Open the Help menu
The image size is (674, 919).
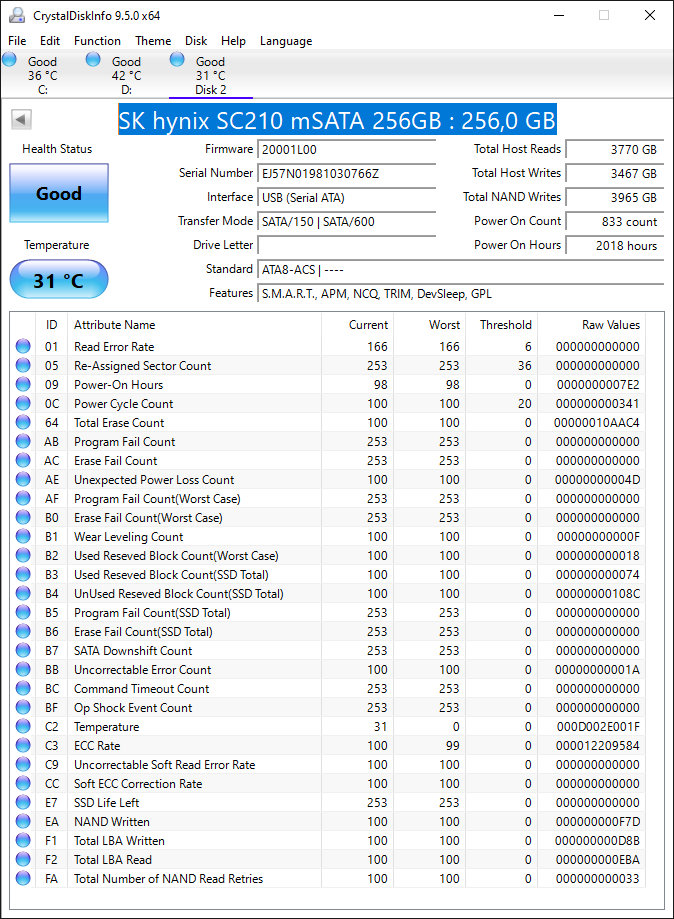233,40
